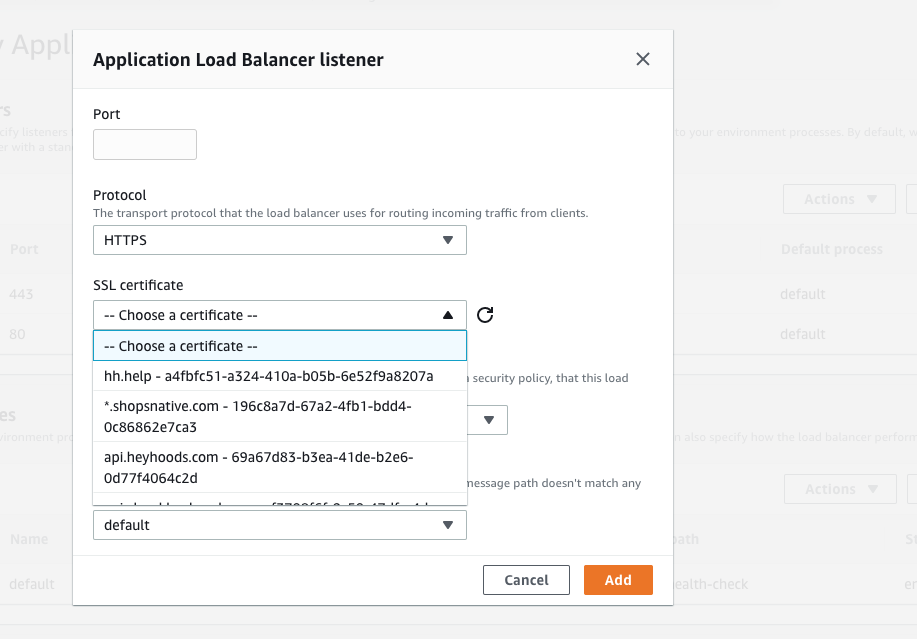Click the Port input field
This screenshot has width=917, height=639.
click(145, 145)
